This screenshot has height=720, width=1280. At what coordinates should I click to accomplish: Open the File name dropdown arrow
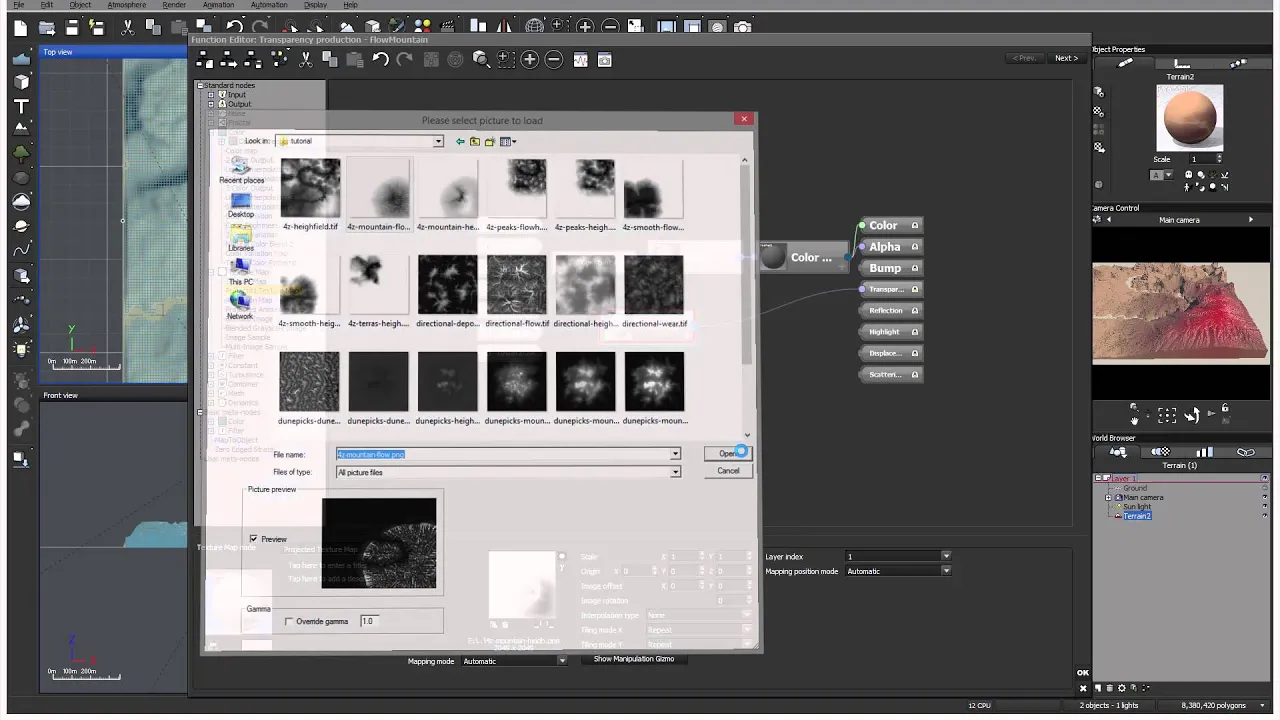(675, 454)
